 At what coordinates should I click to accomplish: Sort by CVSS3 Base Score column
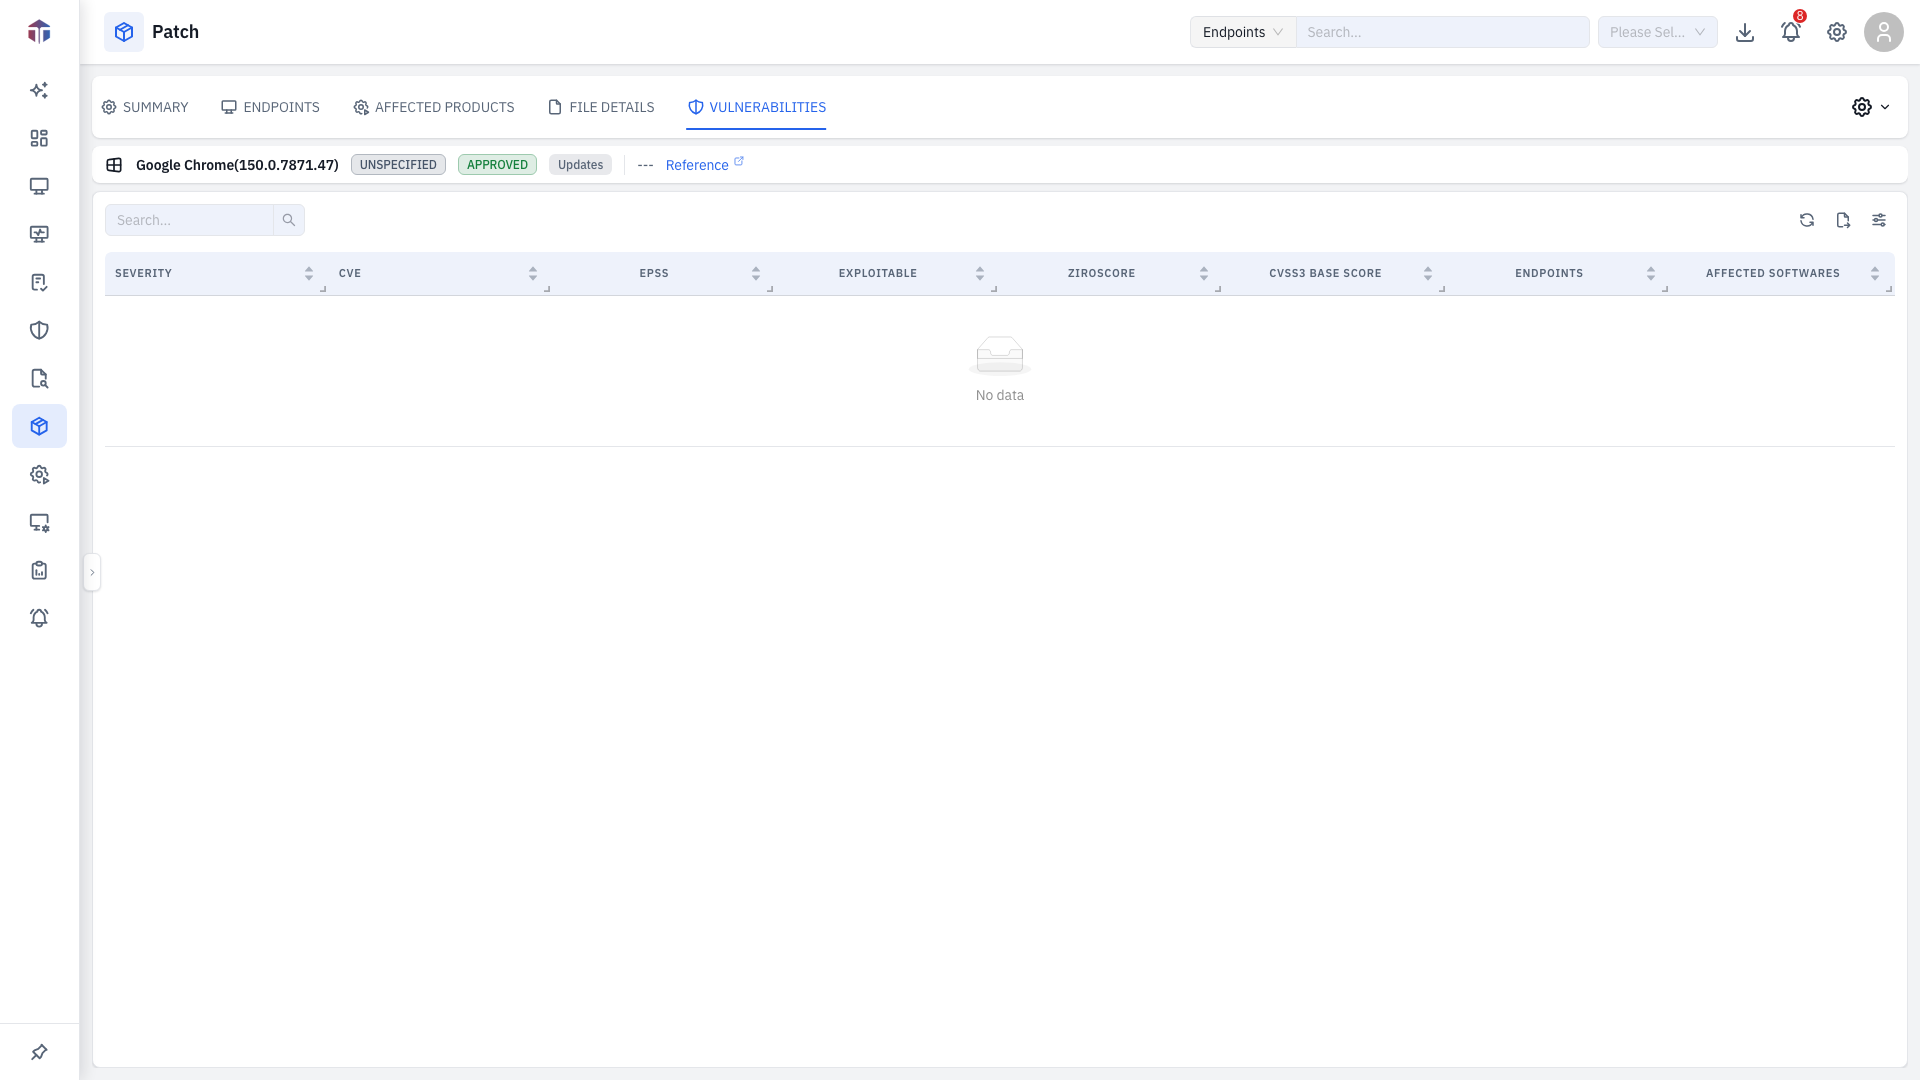click(1428, 273)
